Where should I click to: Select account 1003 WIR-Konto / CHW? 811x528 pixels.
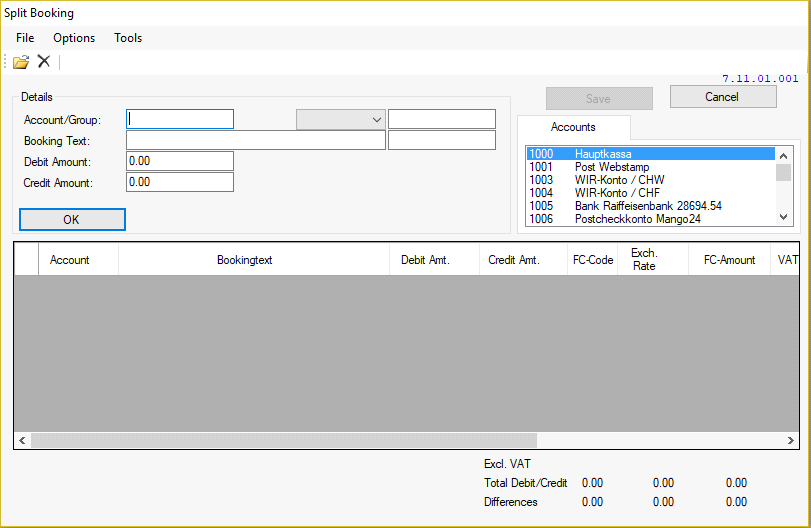(x=651, y=179)
